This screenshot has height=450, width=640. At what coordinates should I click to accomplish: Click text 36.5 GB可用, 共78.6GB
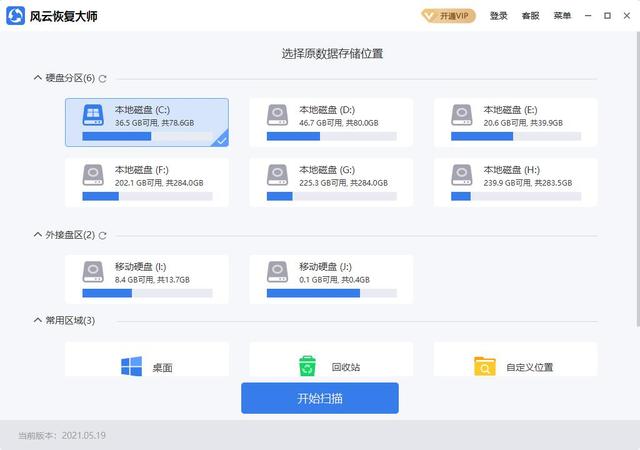(154, 123)
